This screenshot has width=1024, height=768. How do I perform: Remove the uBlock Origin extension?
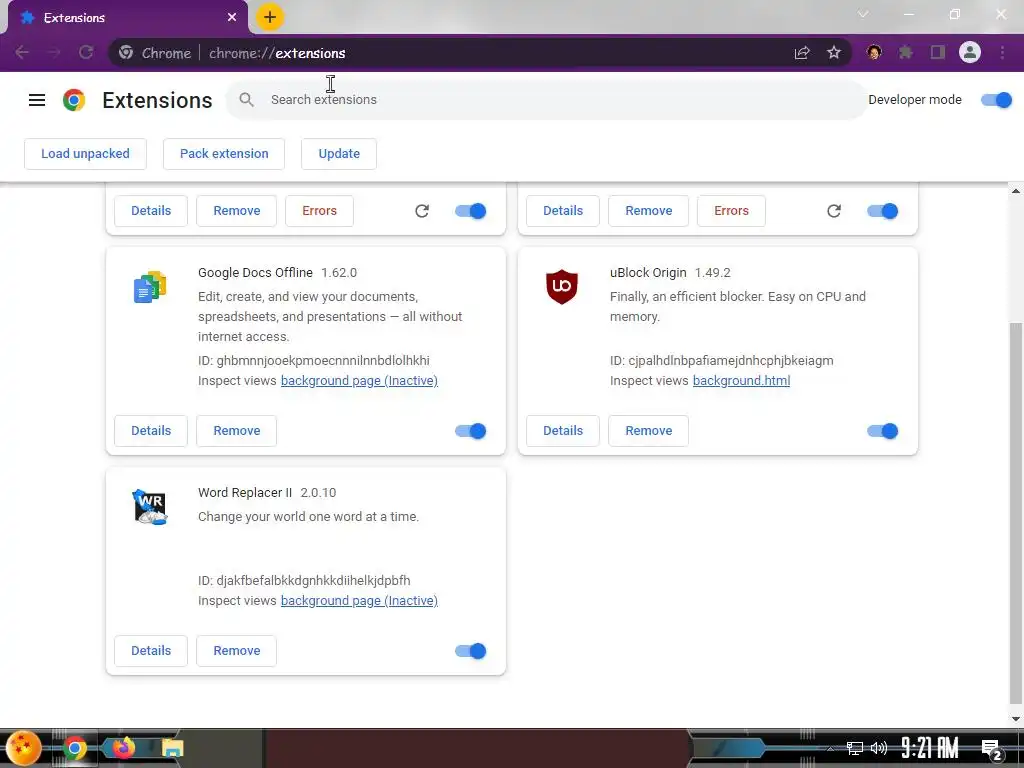[x=648, y=431]
